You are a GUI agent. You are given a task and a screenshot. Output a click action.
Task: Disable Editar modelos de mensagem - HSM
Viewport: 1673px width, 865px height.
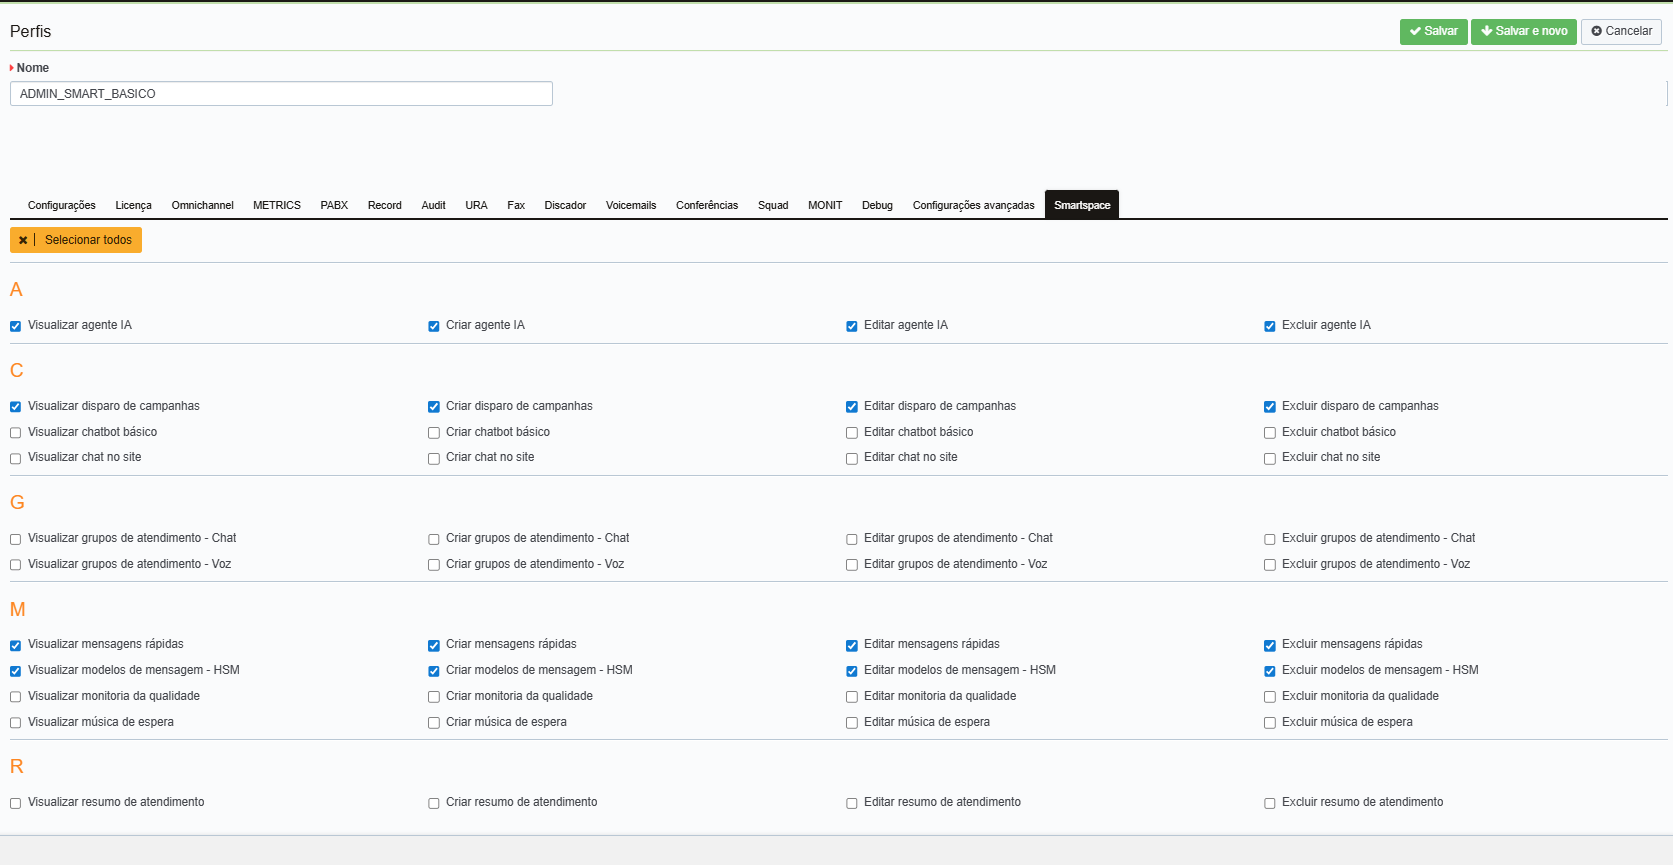point(852,672)
